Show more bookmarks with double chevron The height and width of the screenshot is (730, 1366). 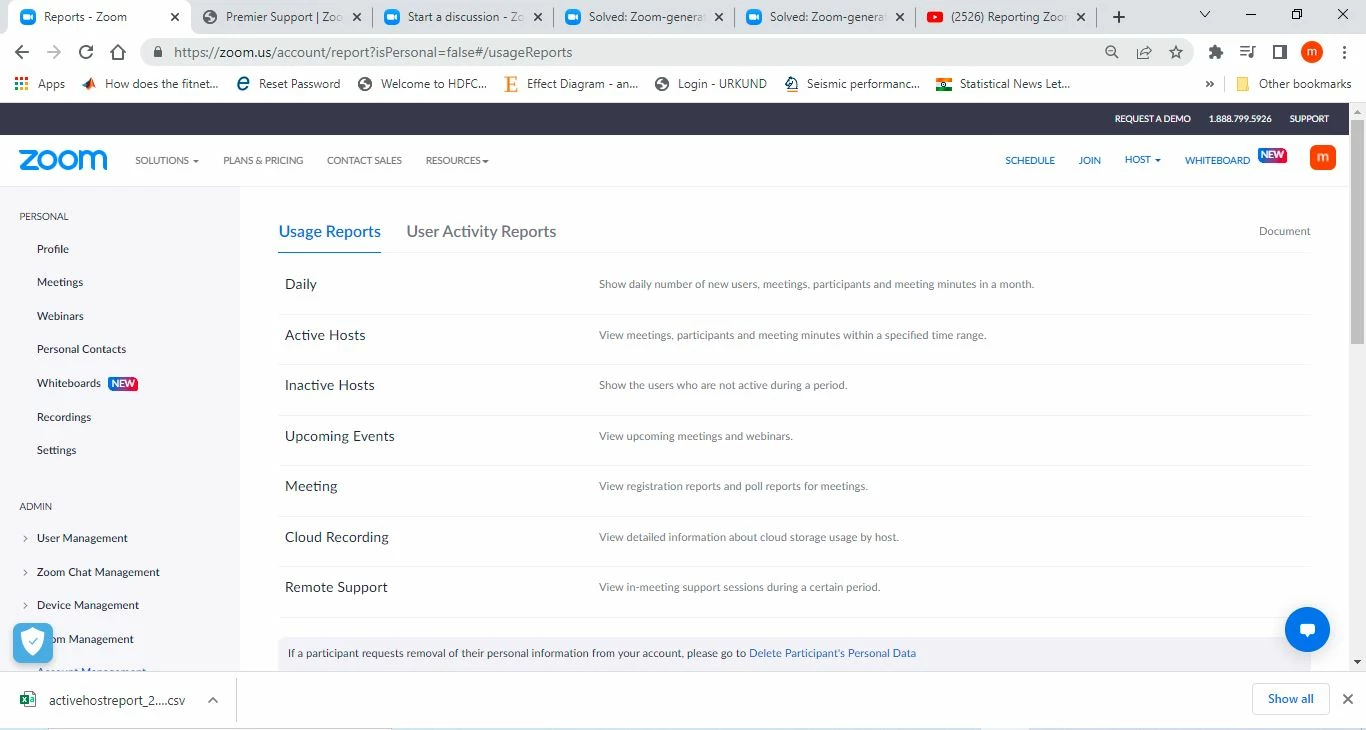click(x=1210, y=84)
